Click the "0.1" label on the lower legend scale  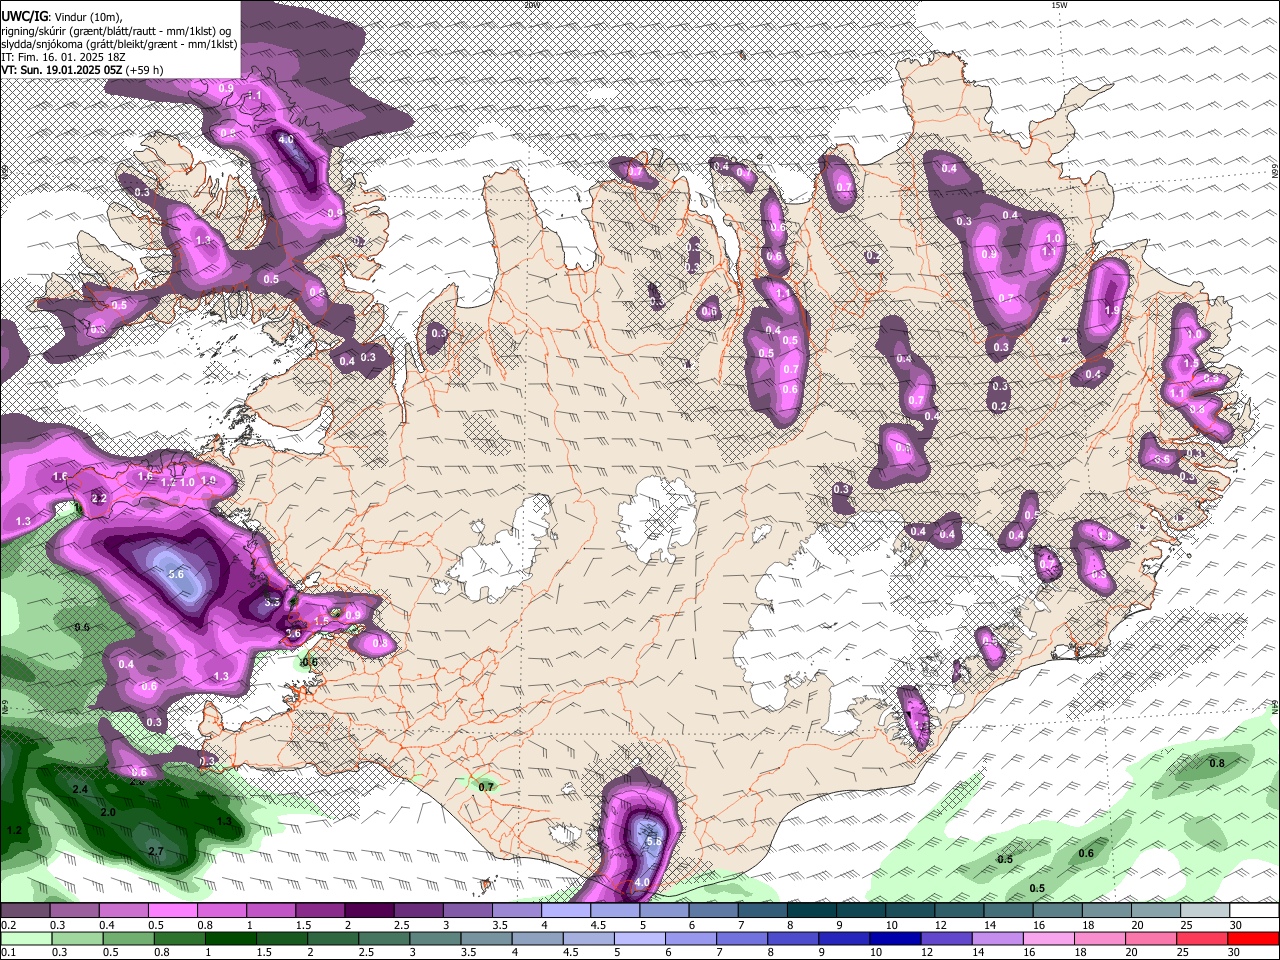pos(8,951)
